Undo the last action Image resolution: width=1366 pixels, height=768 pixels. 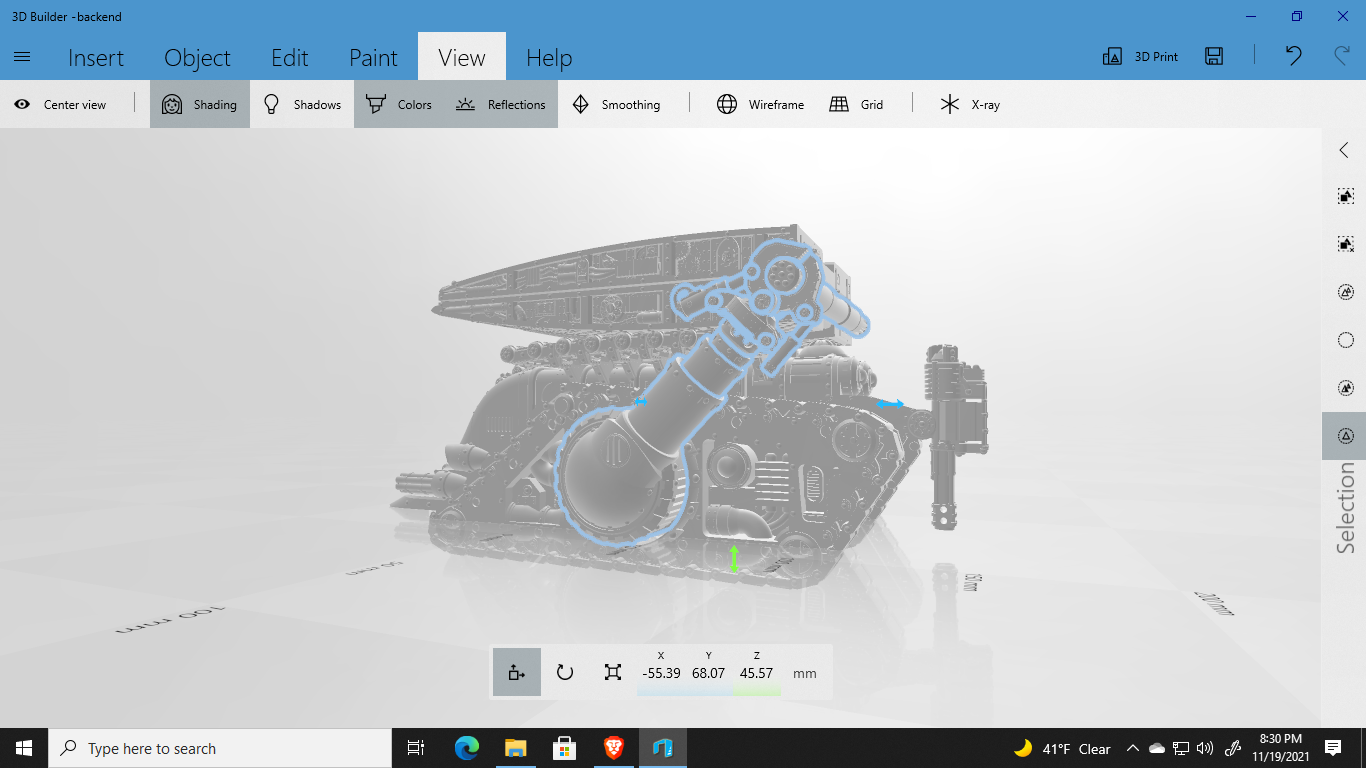tap(1294, 56)
